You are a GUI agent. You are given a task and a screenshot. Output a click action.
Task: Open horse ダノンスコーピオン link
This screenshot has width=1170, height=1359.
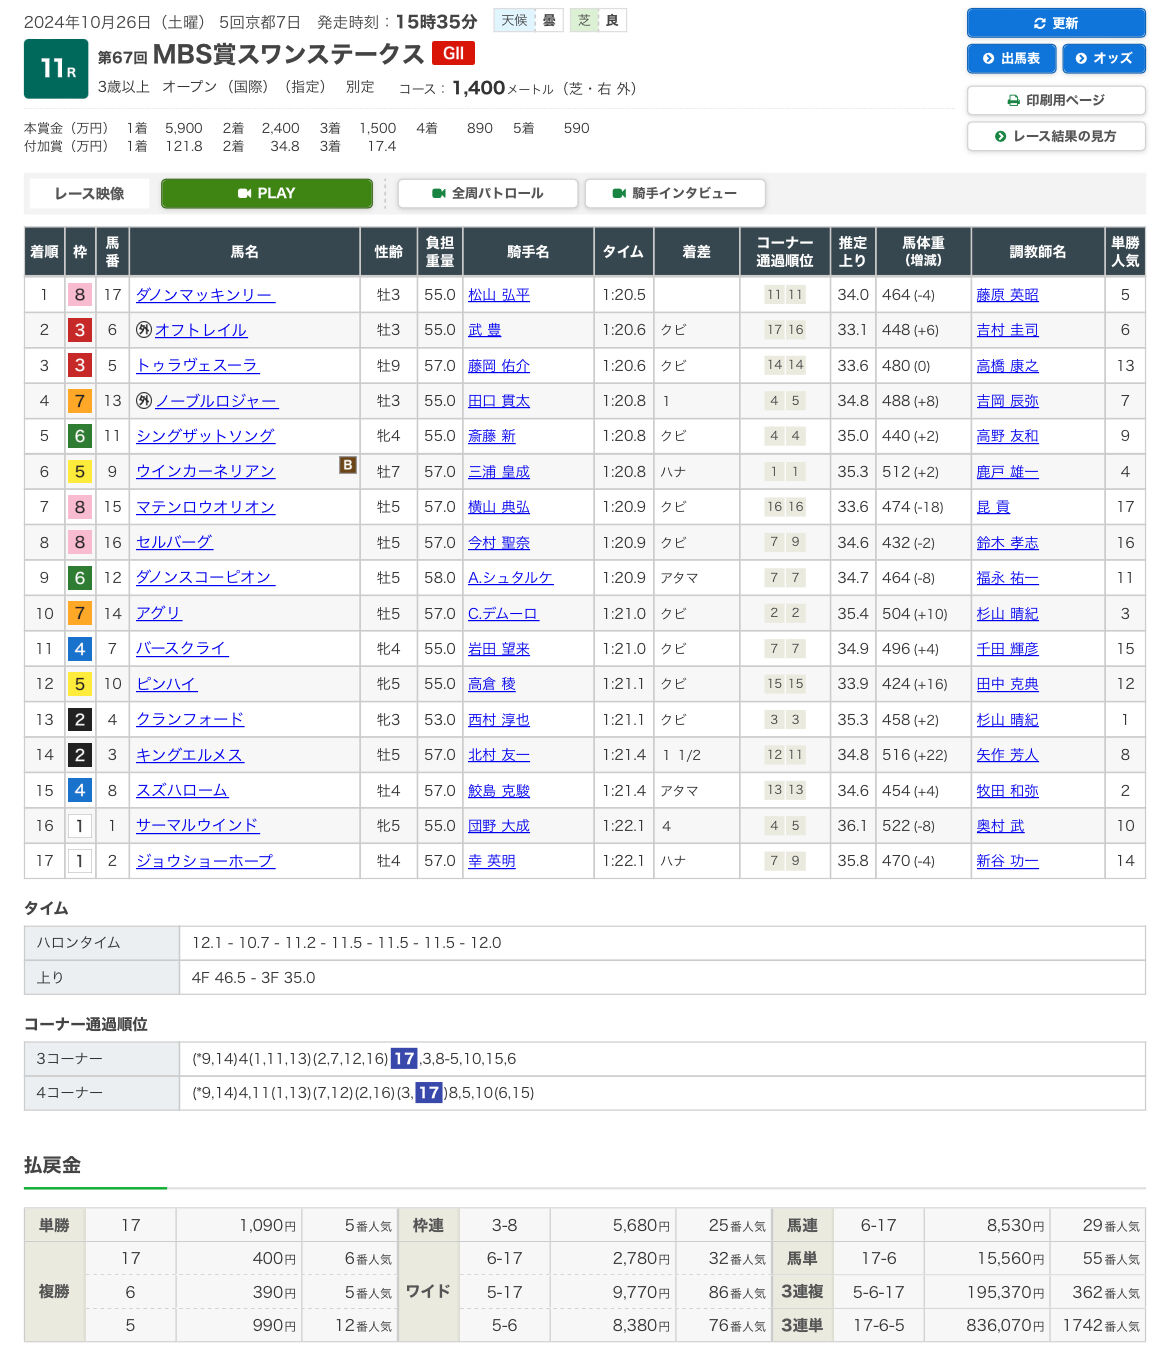[x=205, y=578]
